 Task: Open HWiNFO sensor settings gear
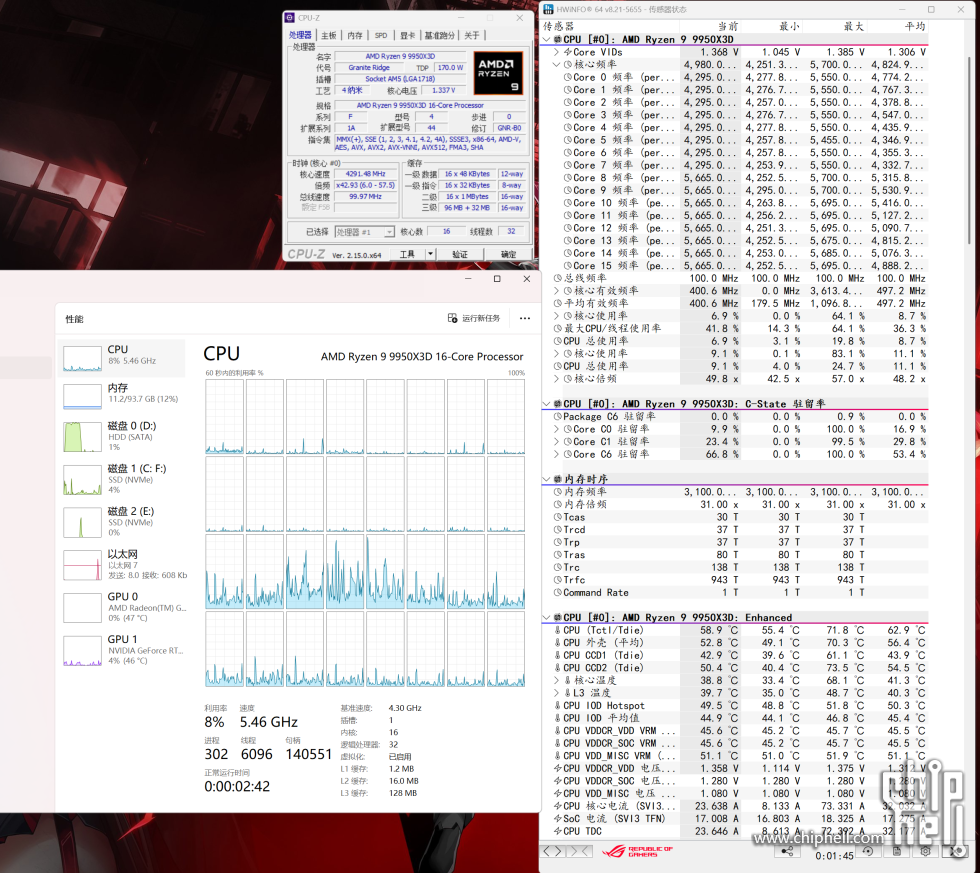tap(926, 851)
